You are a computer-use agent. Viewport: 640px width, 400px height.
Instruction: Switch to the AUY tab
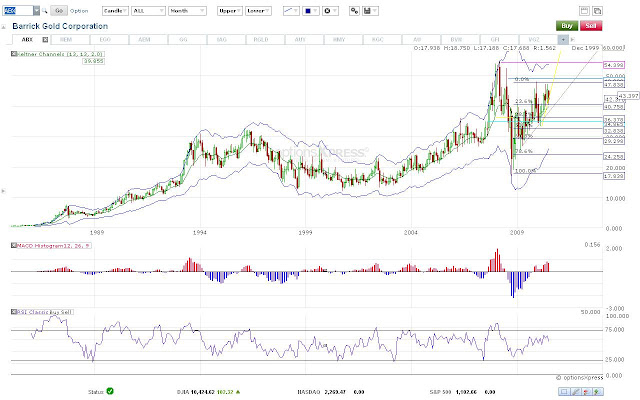tap(300, 40)
